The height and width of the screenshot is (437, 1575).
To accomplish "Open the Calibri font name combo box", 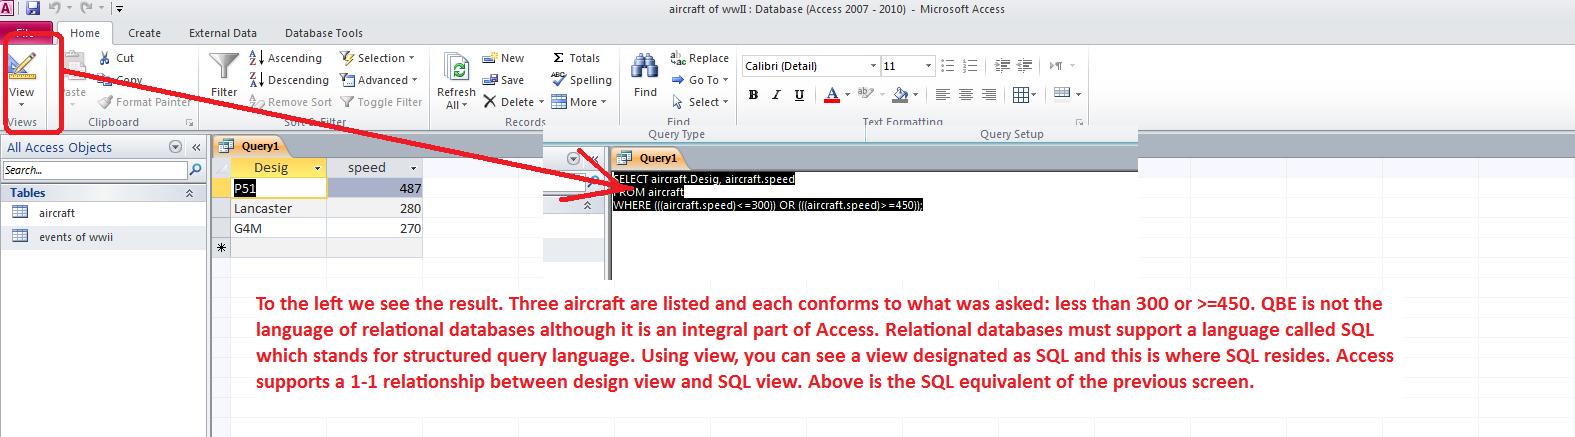I will (810, 66).
